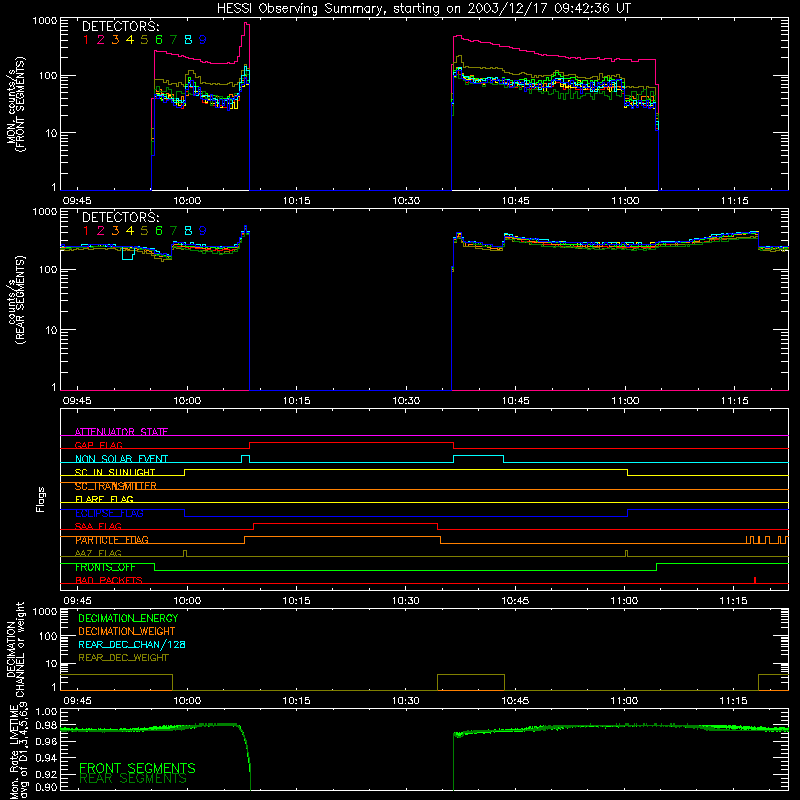800x800 pixels.
Task: Click detector 7 label in rear segments legend
Action: 173,231
